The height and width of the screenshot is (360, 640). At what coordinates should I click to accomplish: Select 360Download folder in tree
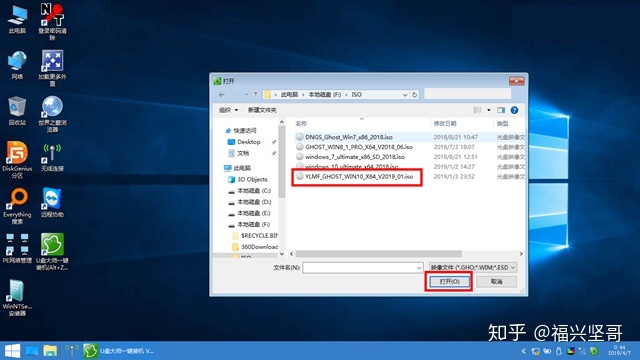255,247
